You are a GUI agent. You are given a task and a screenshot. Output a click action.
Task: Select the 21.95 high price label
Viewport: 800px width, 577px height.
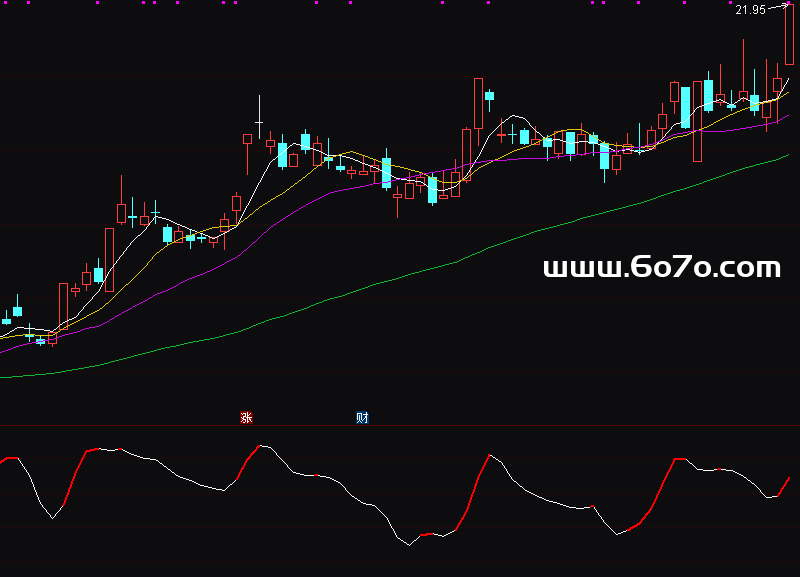[749, 10]
